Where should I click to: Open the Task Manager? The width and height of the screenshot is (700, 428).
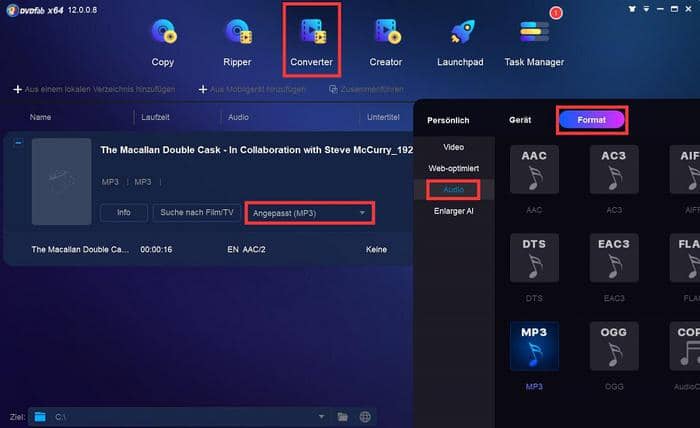[x=534, y=42]
